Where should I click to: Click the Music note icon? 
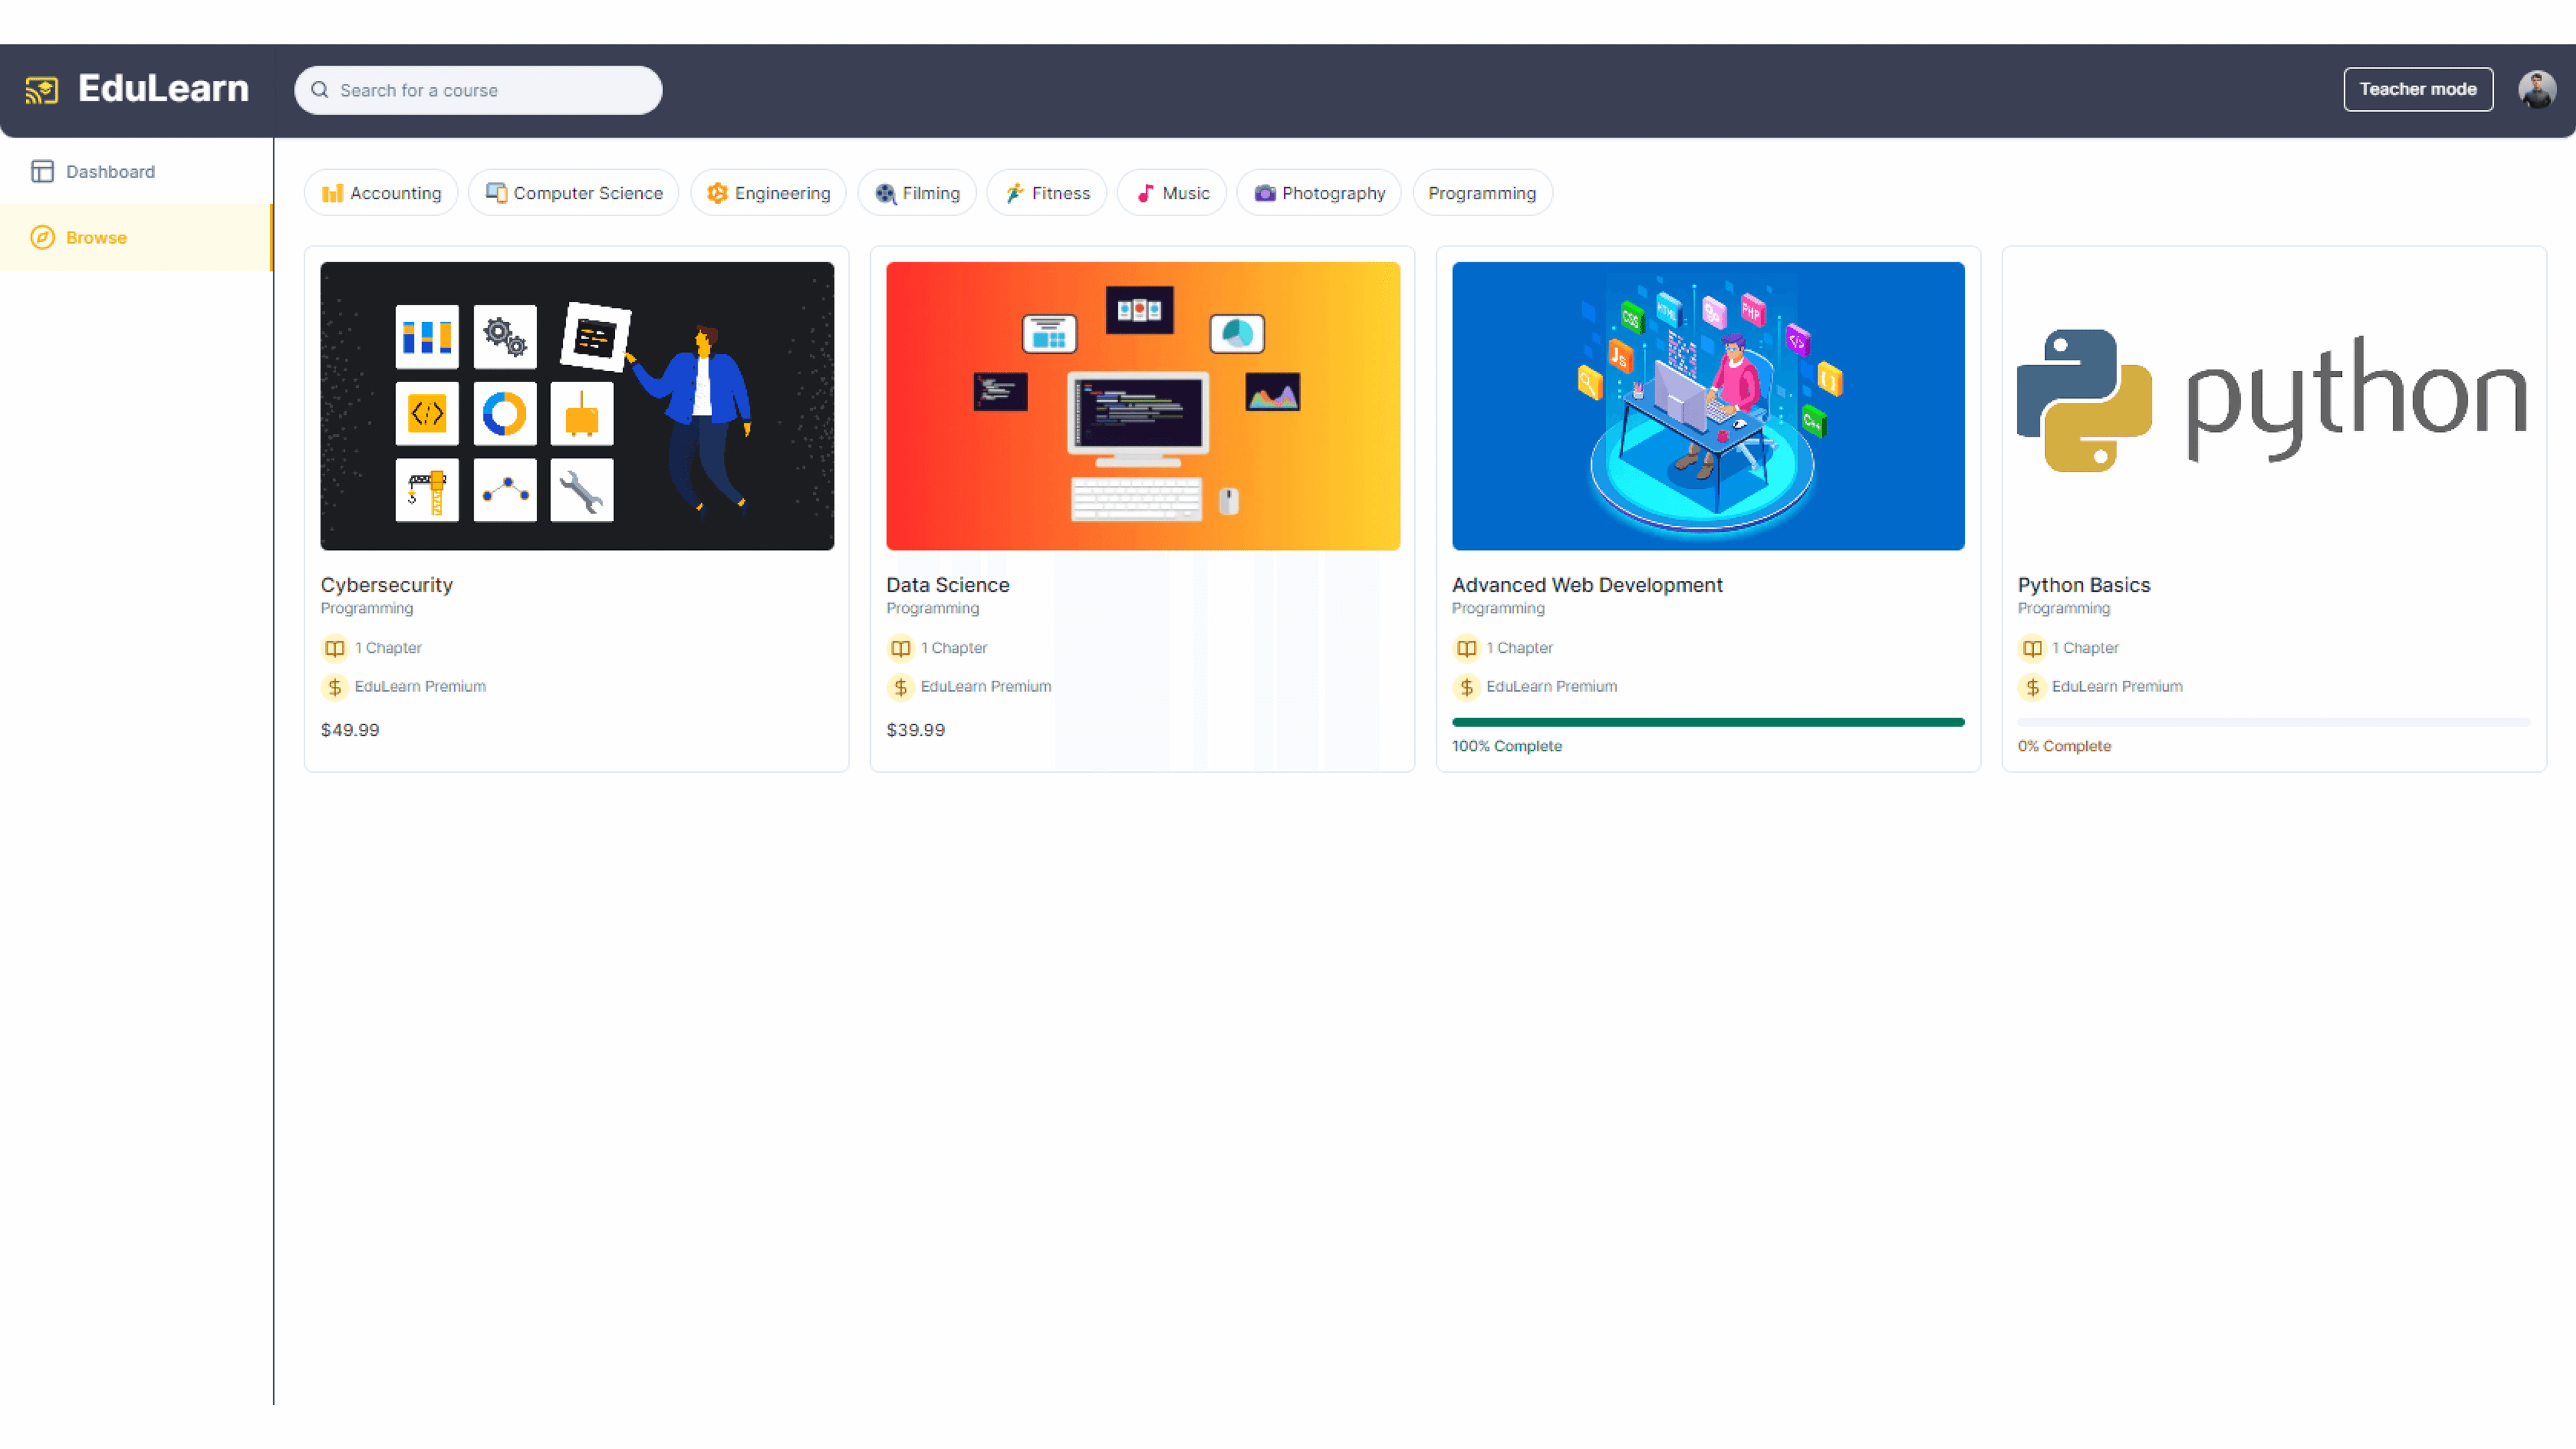click(x=1145, y=193)
